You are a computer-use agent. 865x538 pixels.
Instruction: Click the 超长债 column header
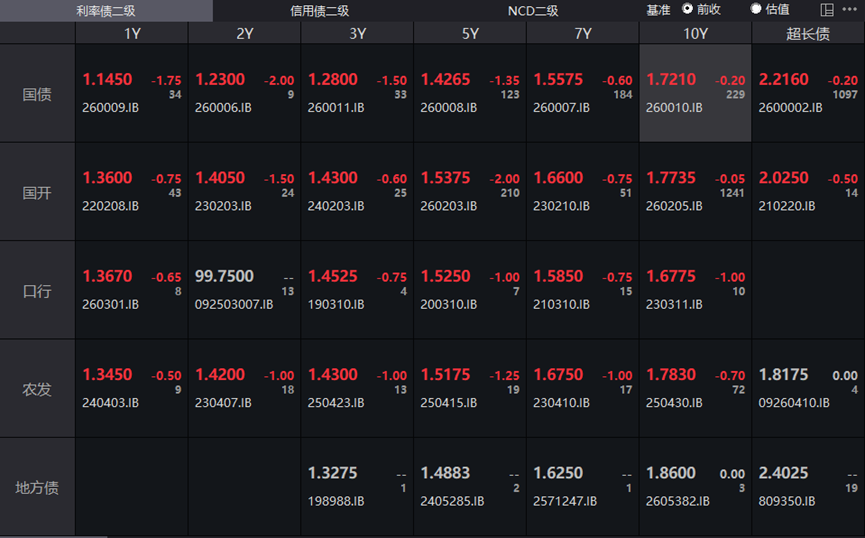[808, 33]
